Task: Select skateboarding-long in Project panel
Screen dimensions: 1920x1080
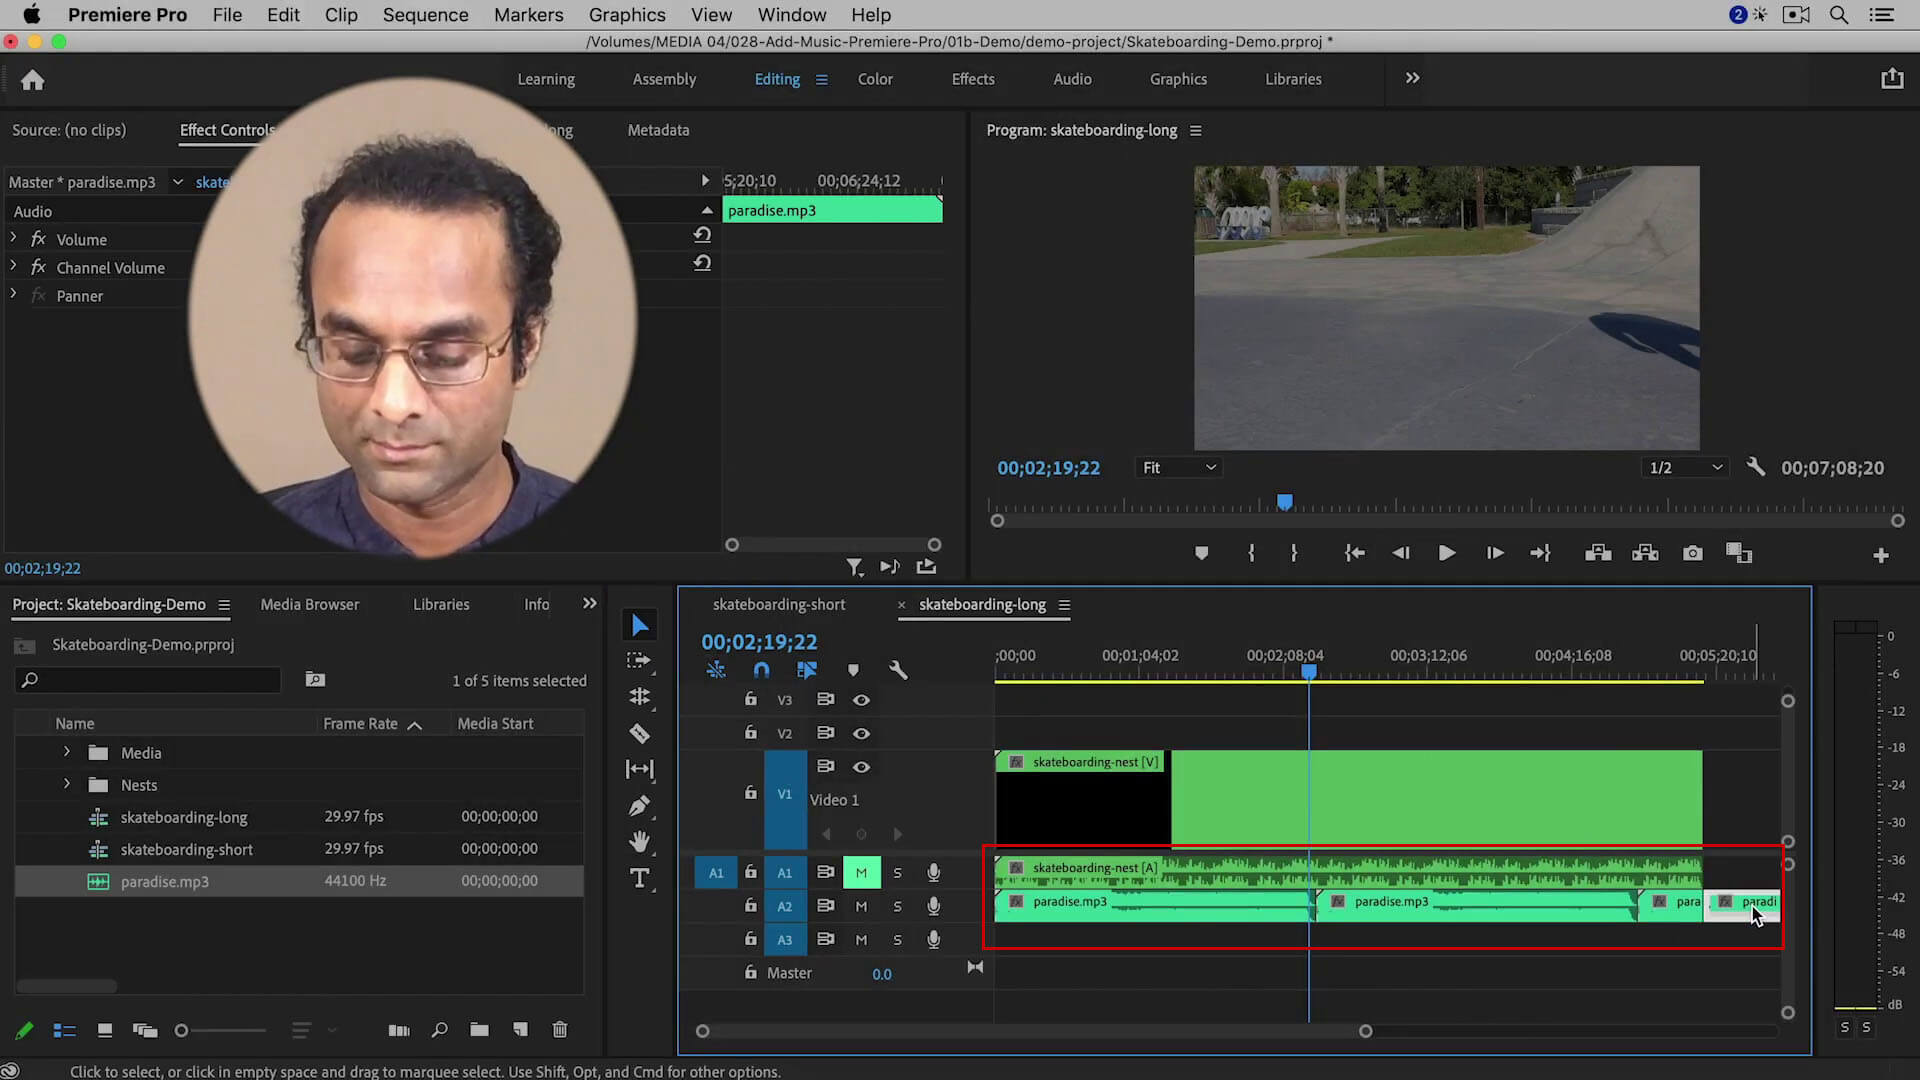Action: pos(184,817)
